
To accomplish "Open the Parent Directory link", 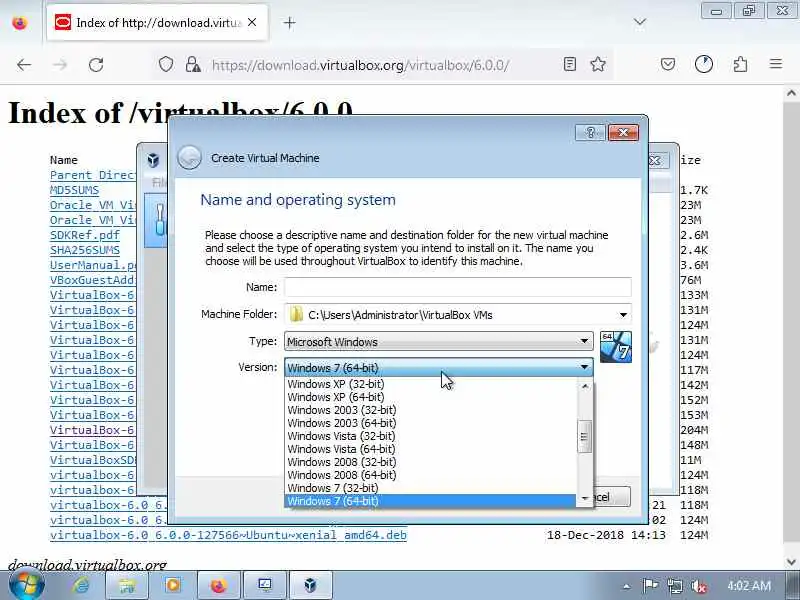I will 93,175.
